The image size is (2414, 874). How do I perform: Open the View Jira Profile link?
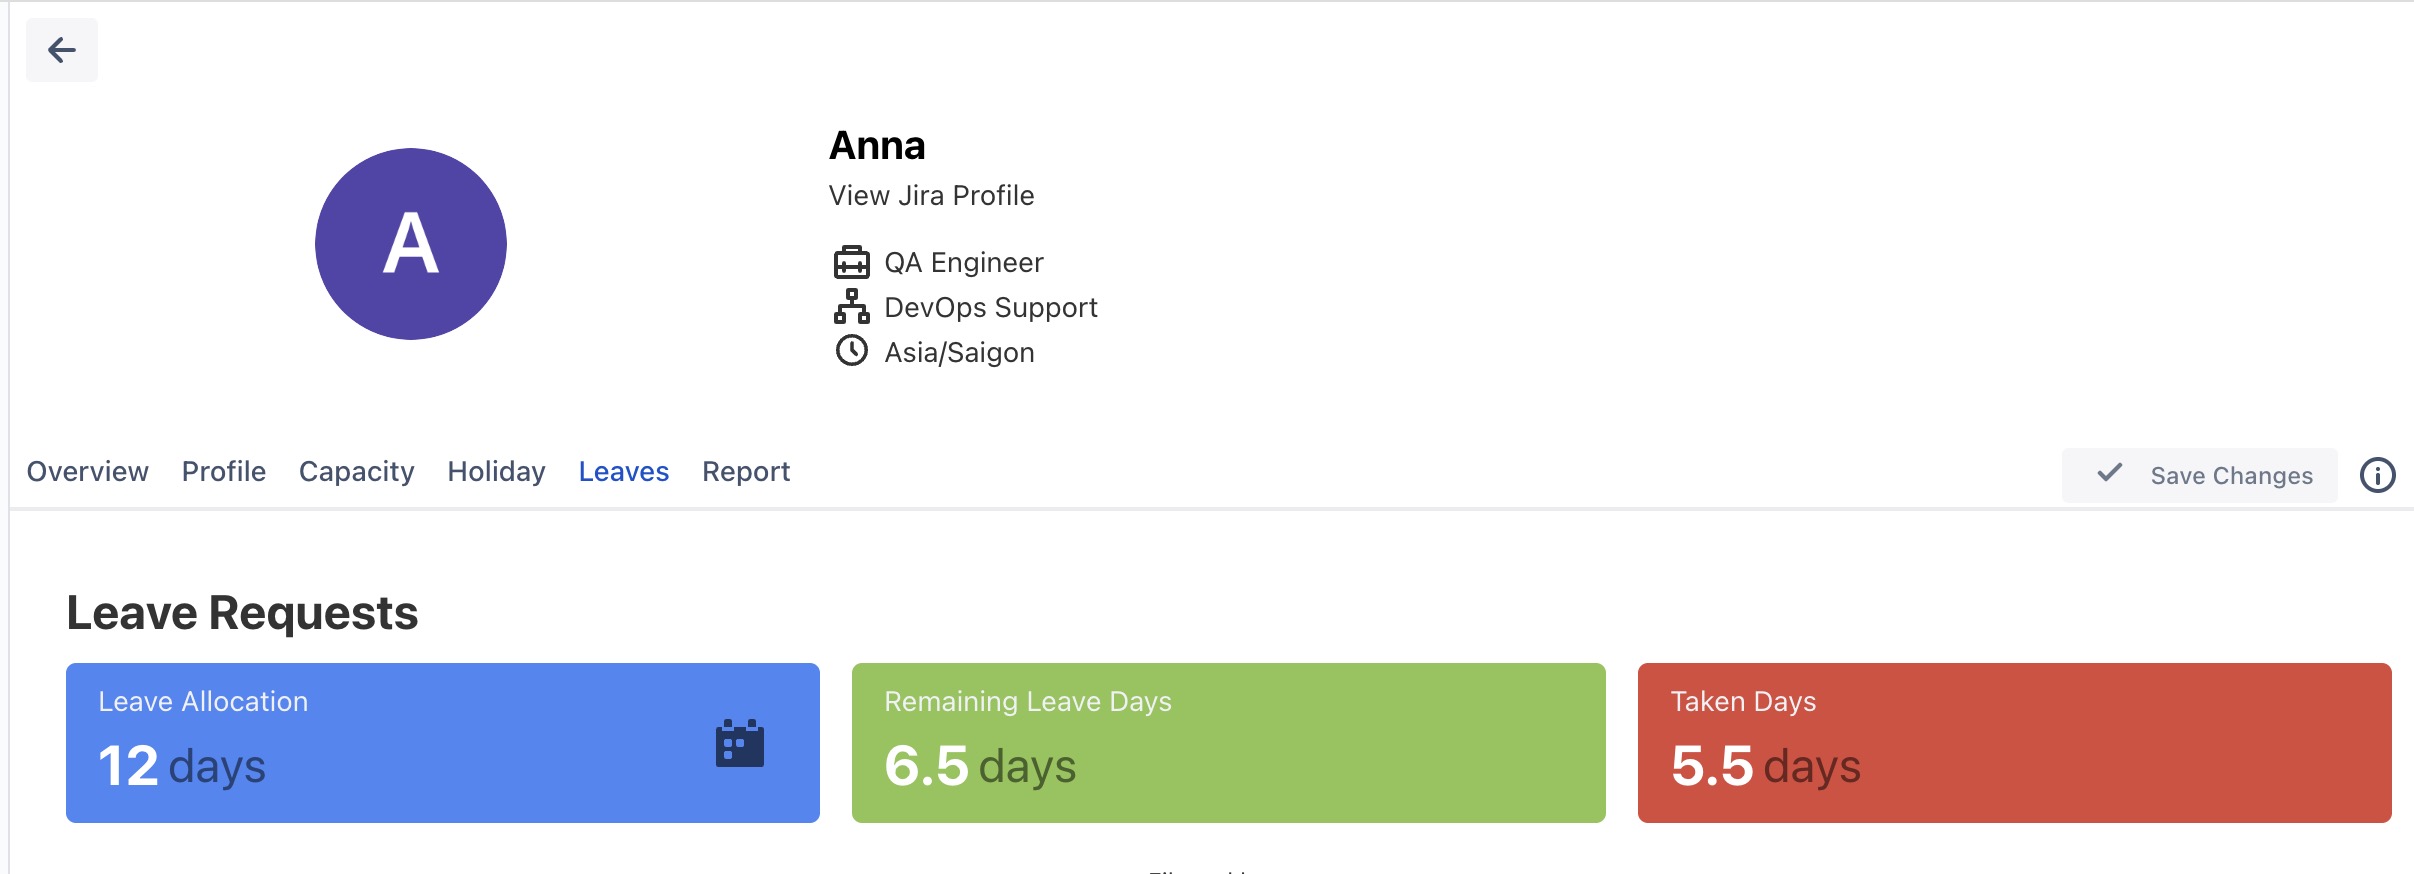931,195
